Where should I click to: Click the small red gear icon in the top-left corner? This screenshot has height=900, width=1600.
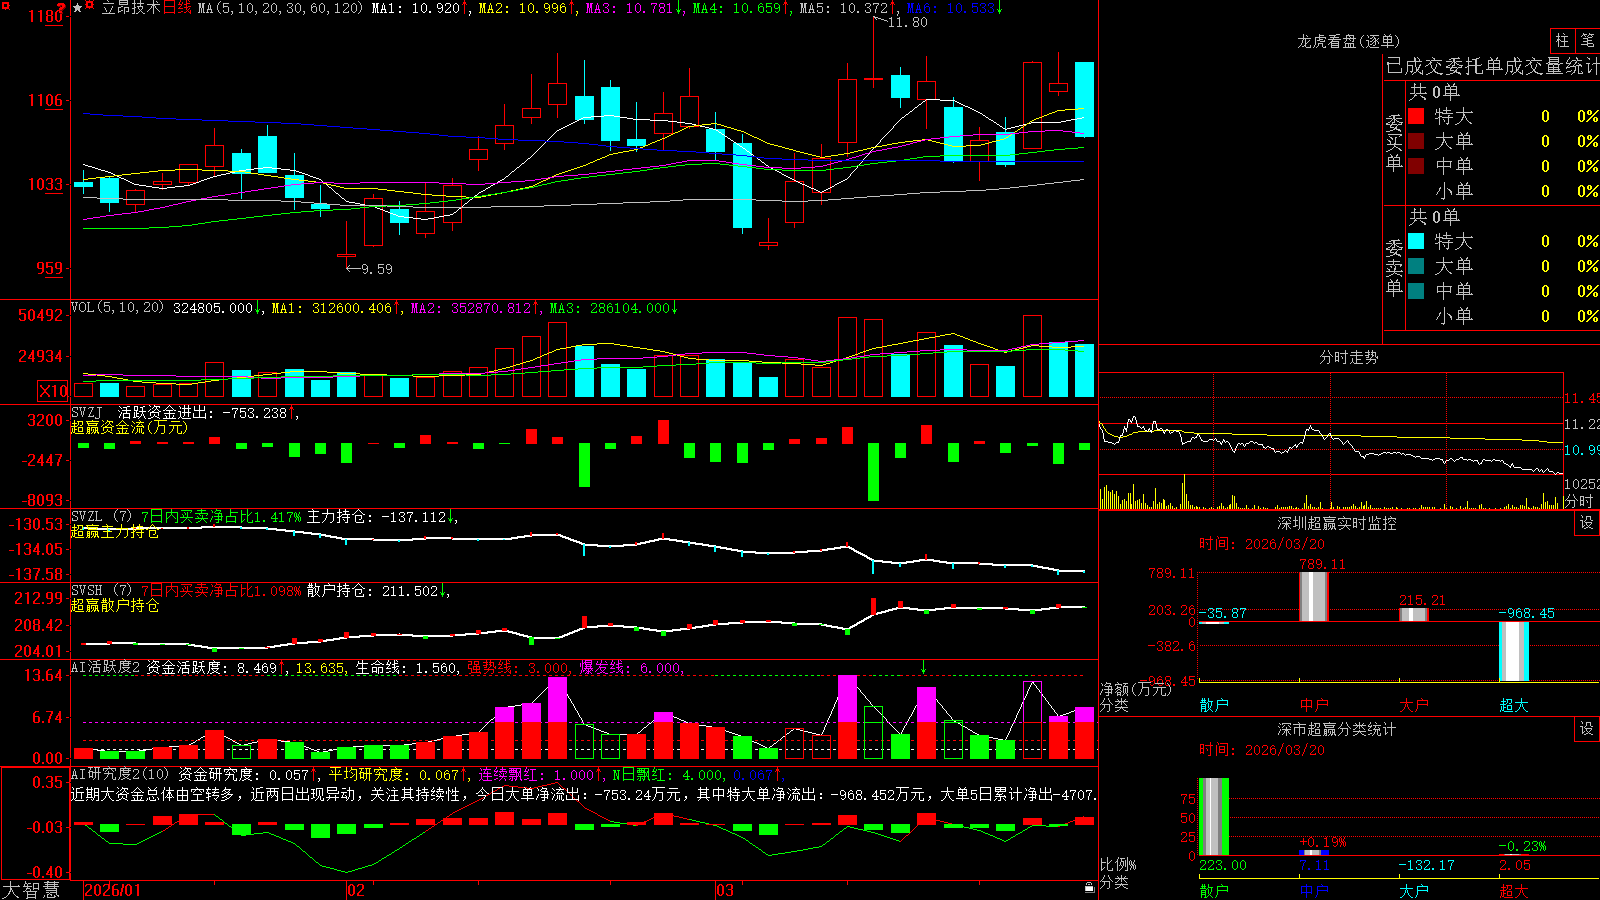pyautogui.click(x=5, y=5)
